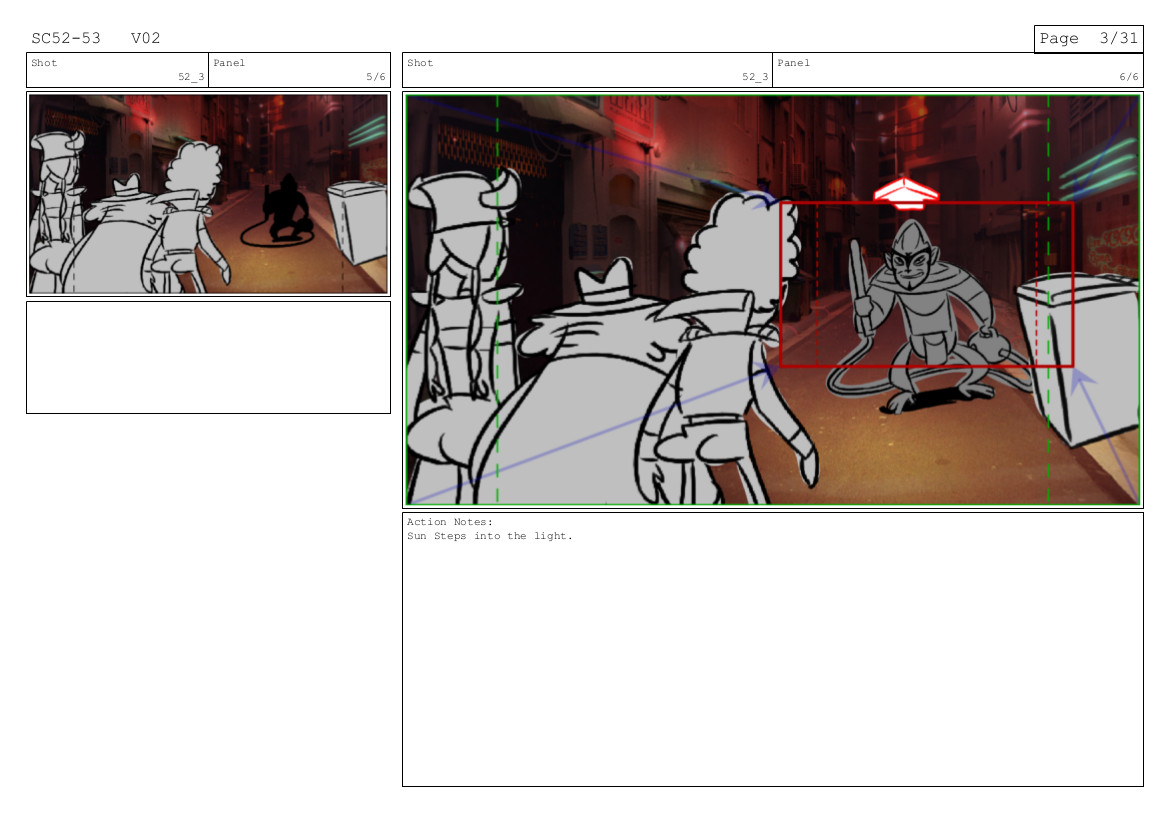Click the '6/6' panel number

tap(1129, 77)
